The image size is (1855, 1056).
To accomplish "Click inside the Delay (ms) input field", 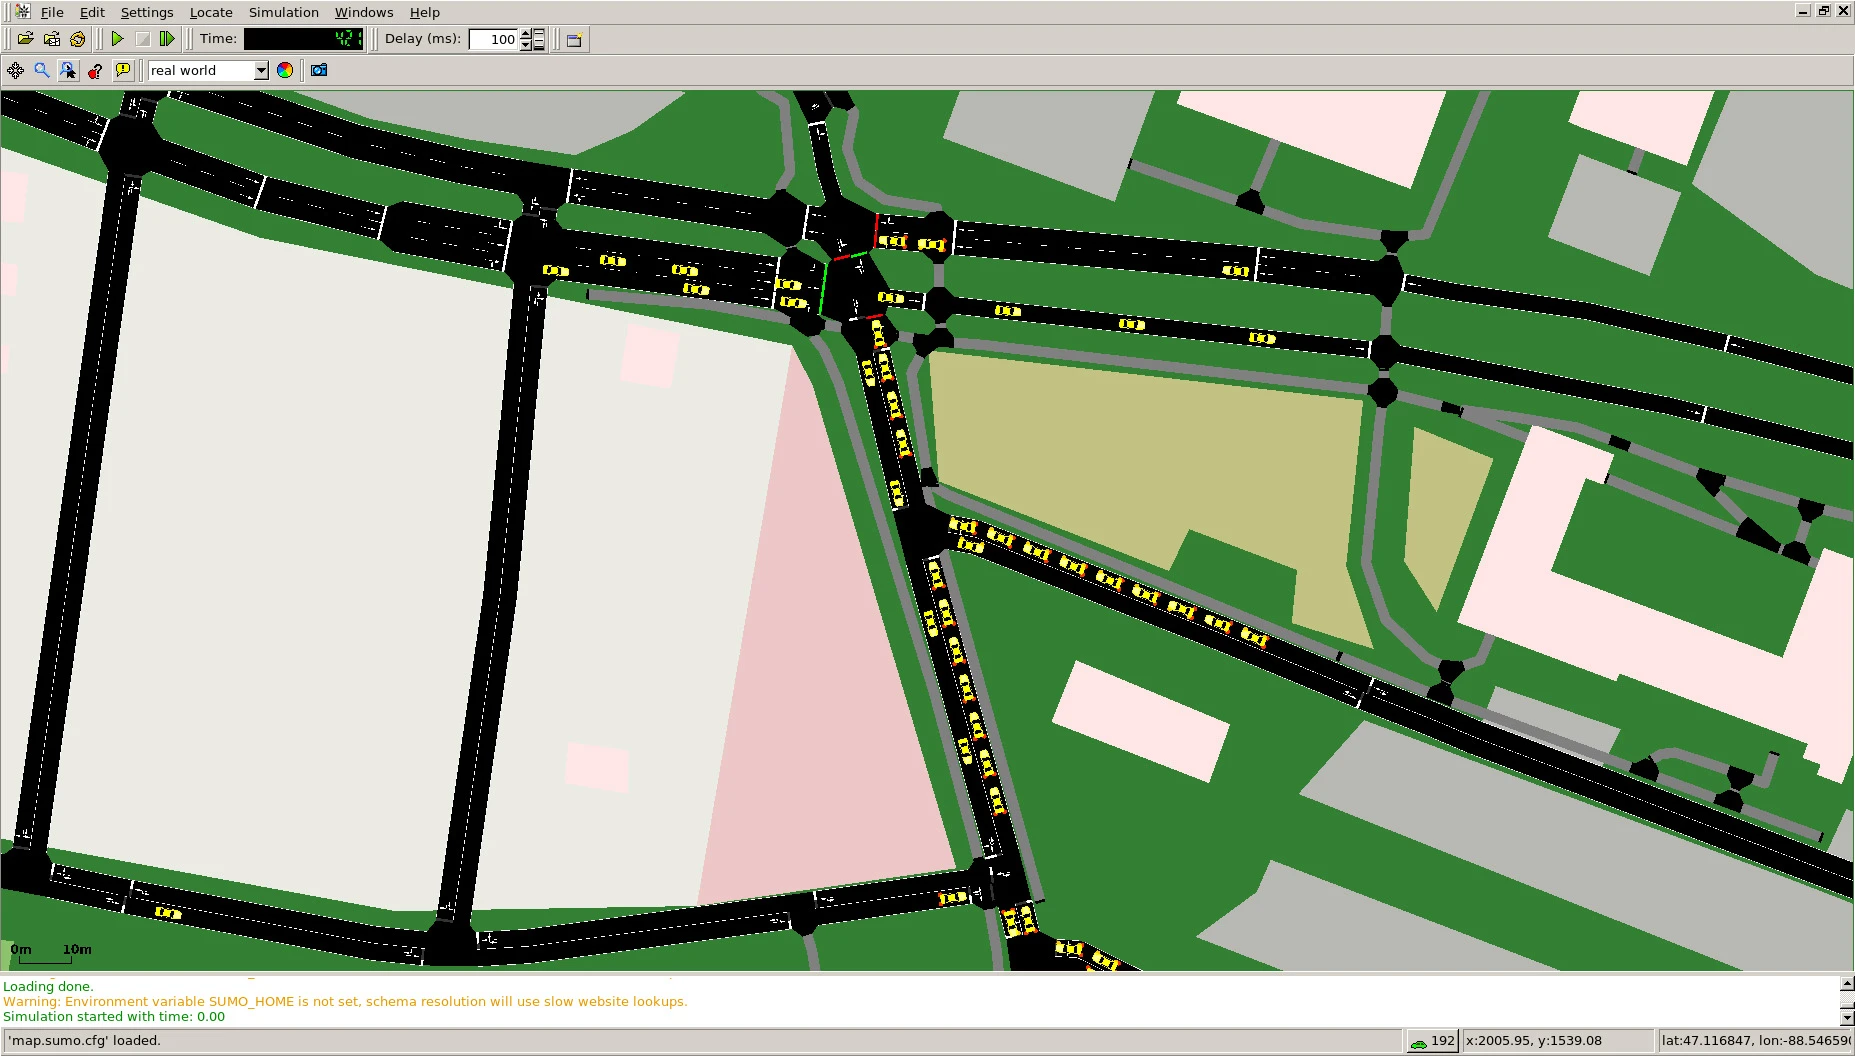I will point(497,39).
